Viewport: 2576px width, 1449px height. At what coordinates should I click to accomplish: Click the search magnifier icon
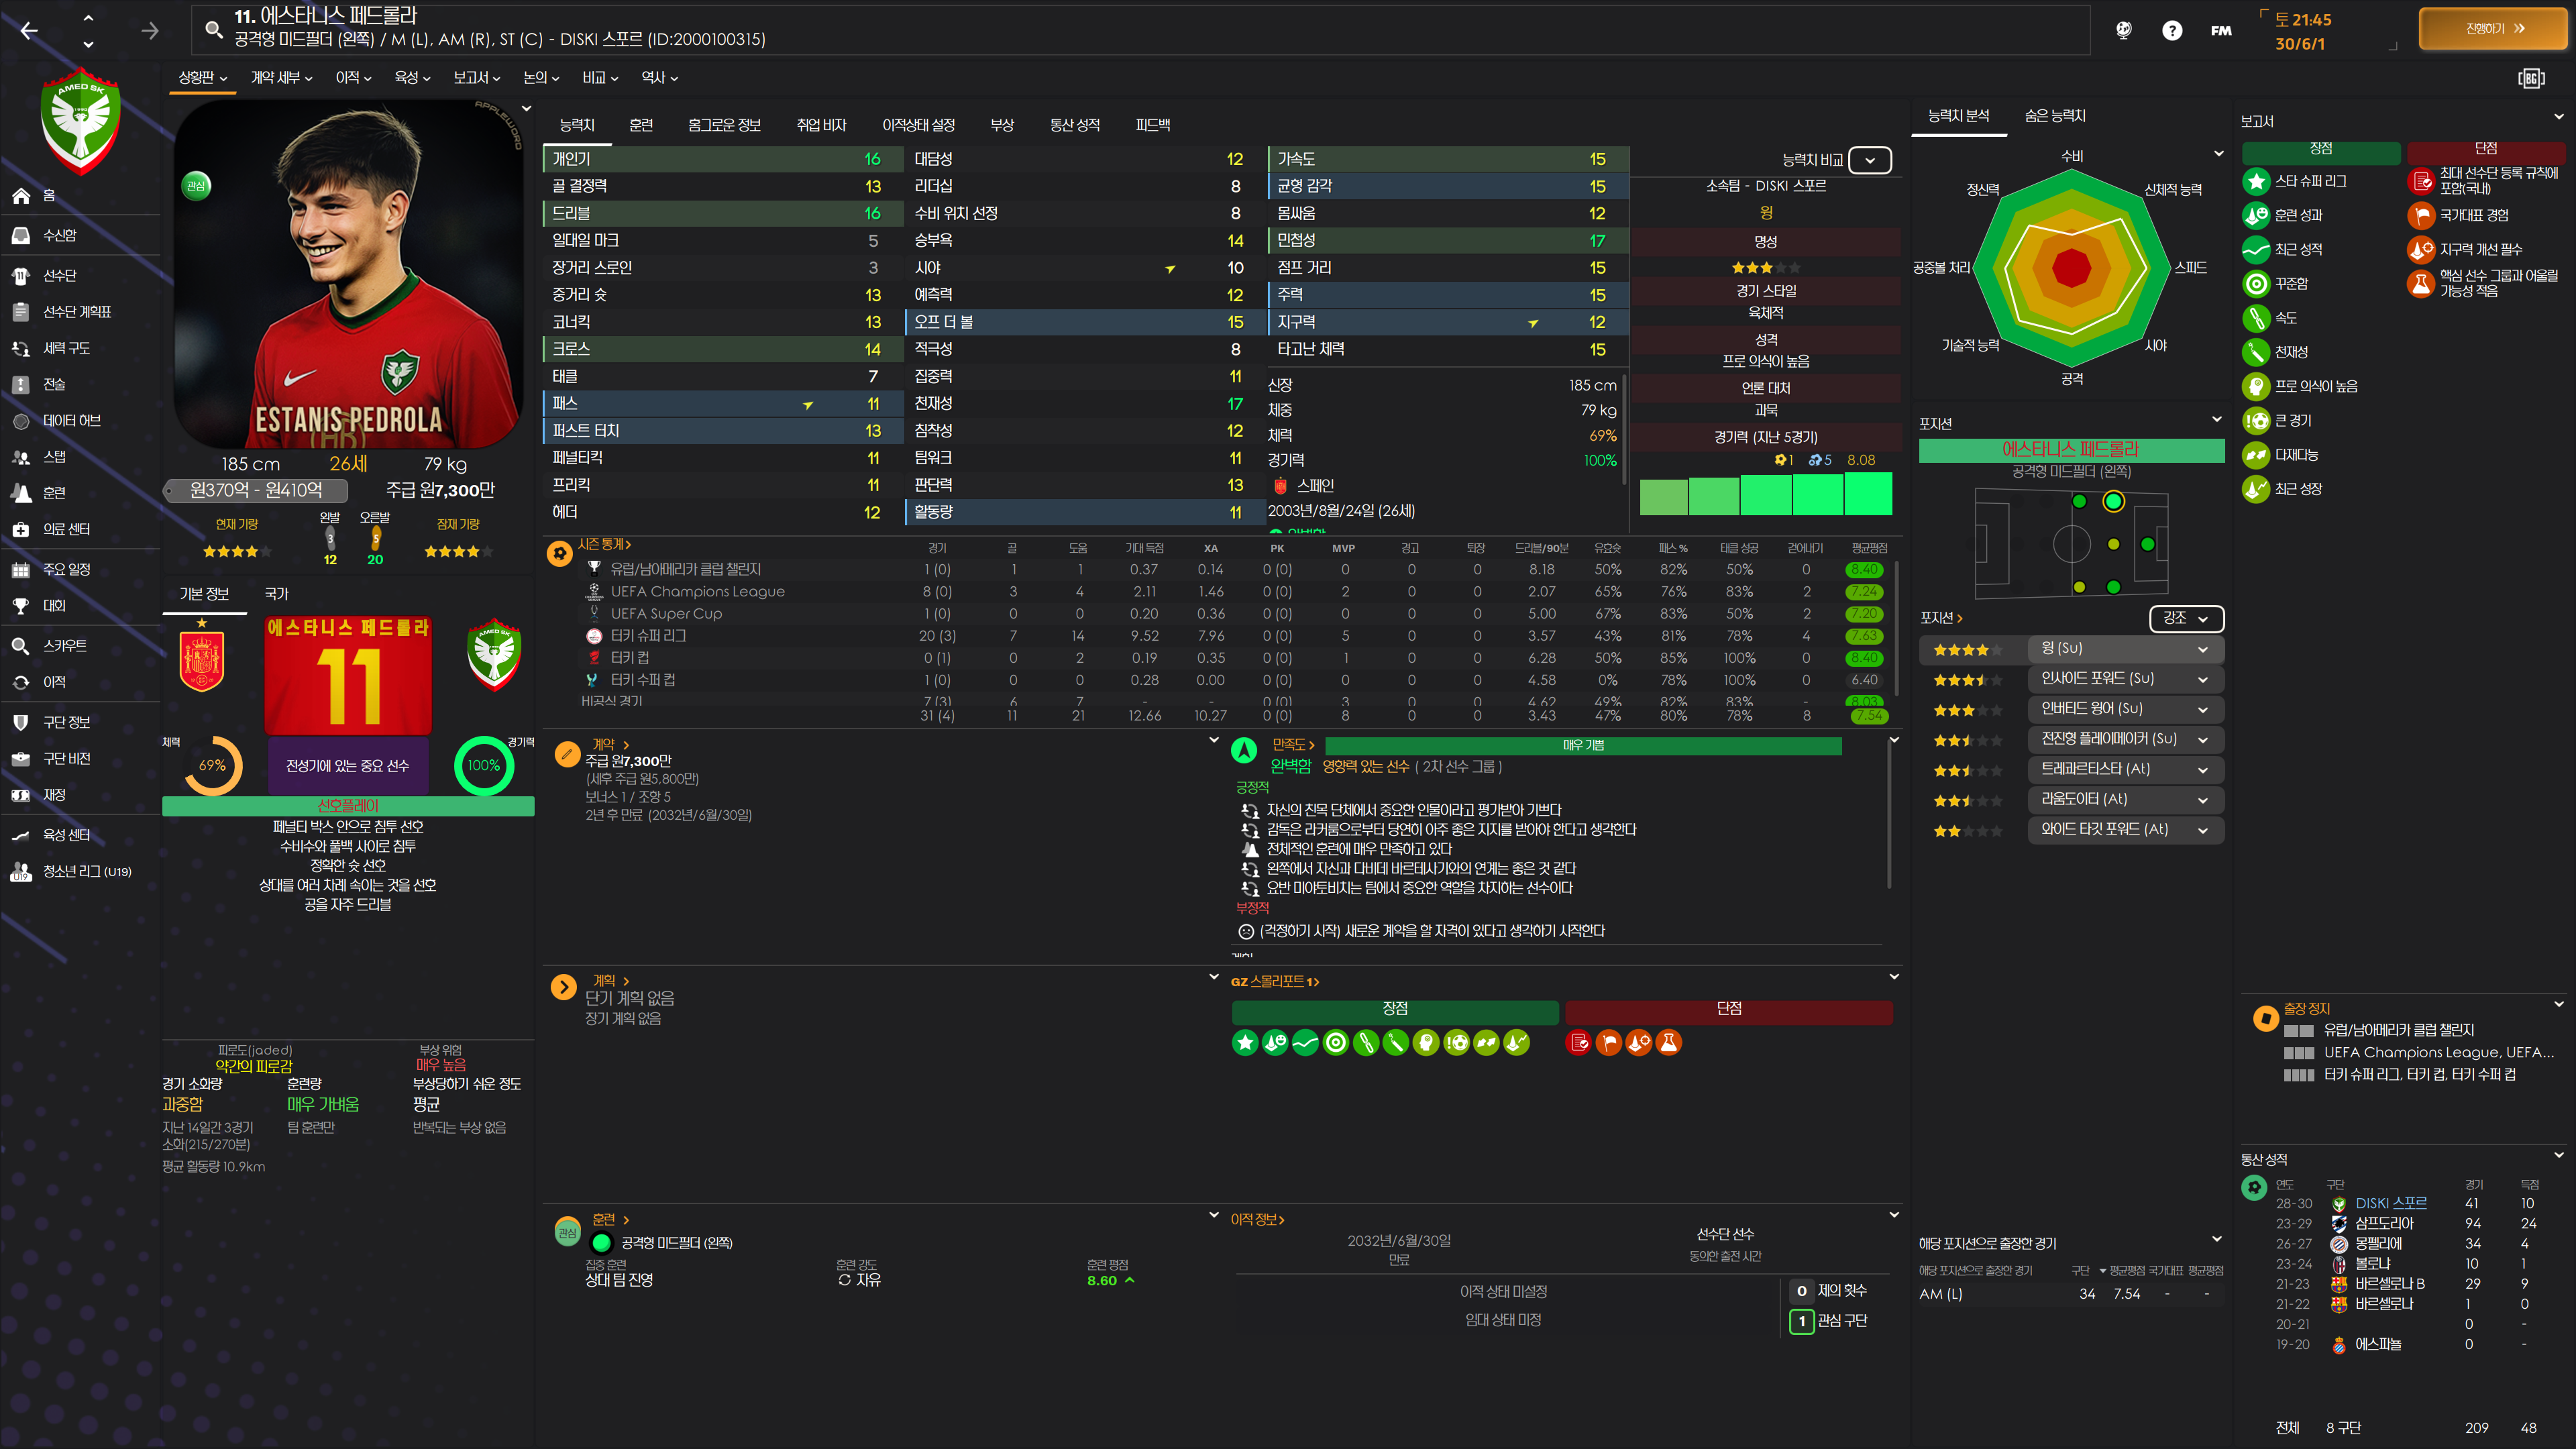point(213,30)
